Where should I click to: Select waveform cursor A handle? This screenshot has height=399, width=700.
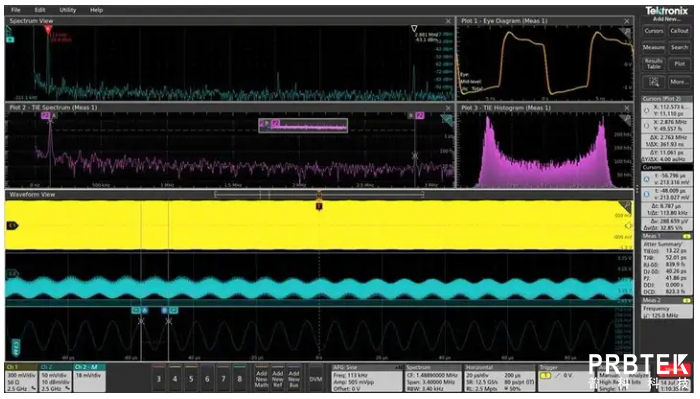click(x=145, y=310)
